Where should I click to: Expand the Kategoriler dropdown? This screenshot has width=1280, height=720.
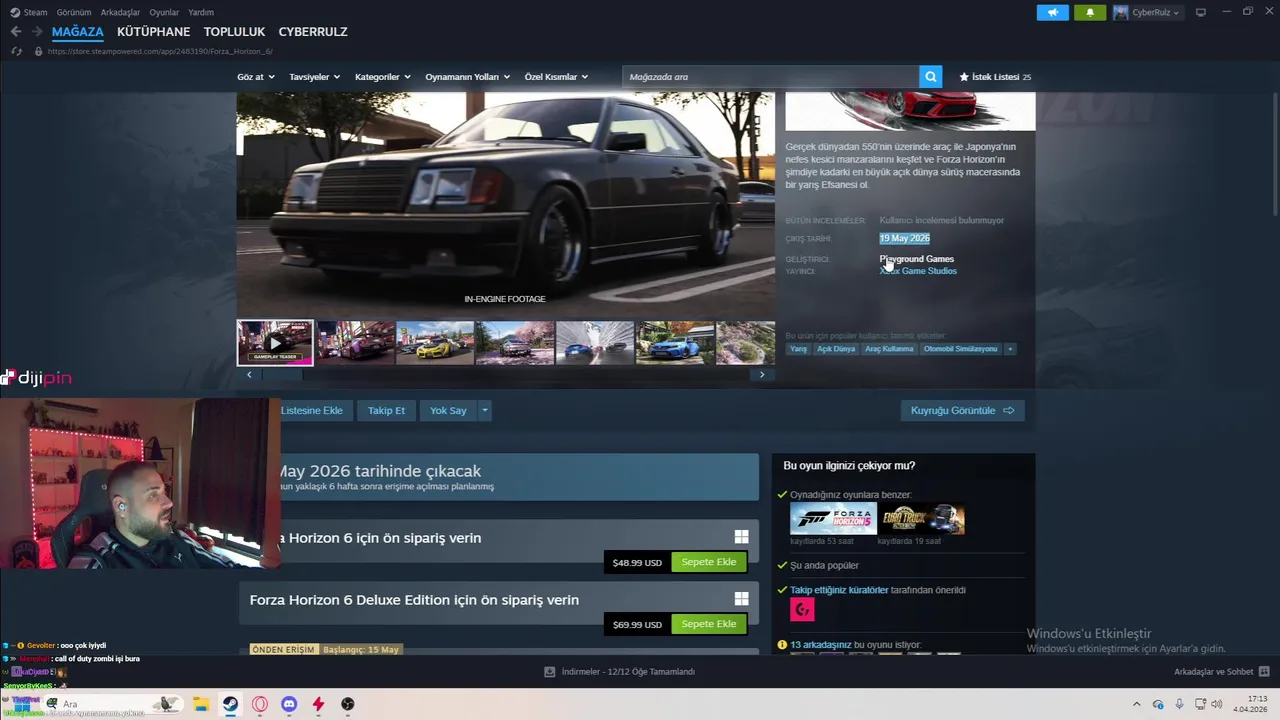coord(382,77)
